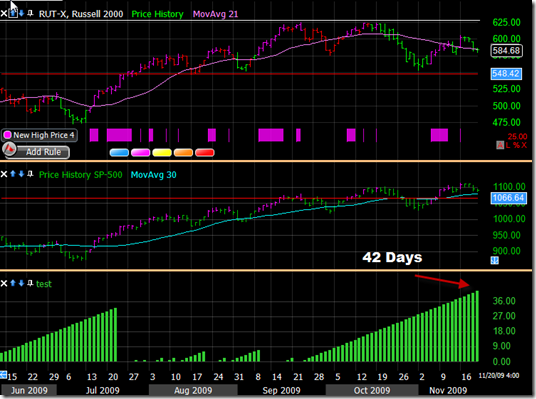Toggle the red A auto-scale icon
This screenshot has width=536, height=399.
point(500,145)
